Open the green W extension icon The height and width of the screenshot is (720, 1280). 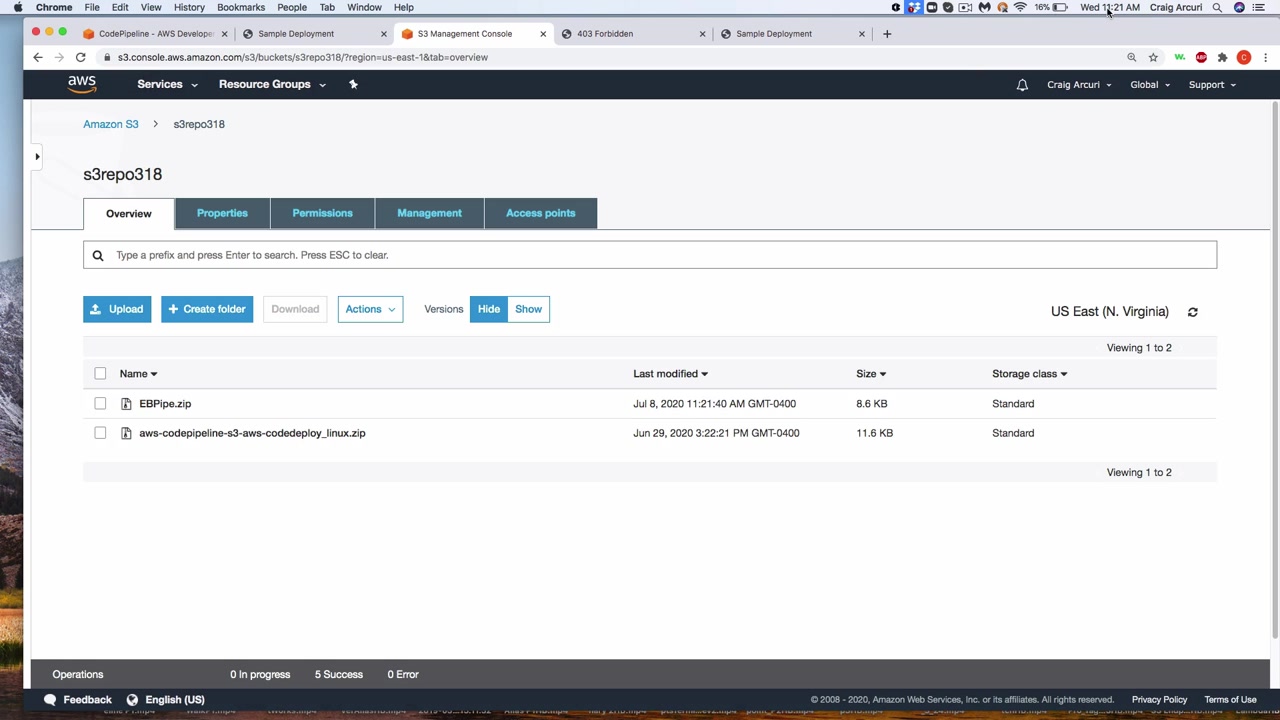tap(1180, 57)
